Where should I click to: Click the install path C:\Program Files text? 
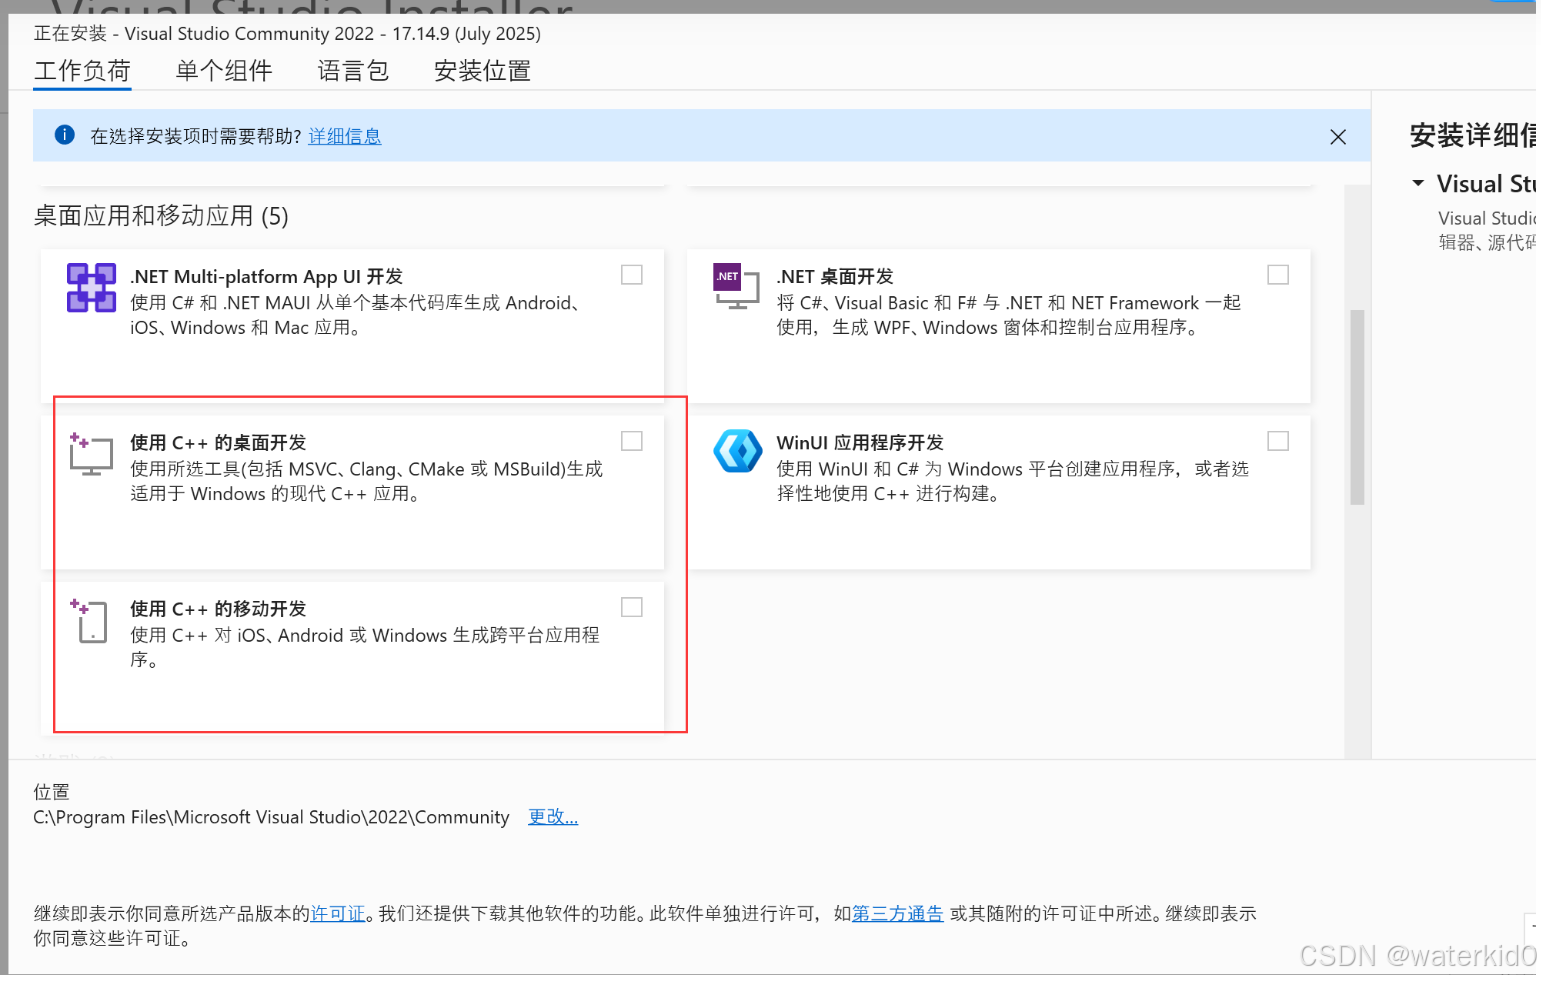(x=271, y=817)
